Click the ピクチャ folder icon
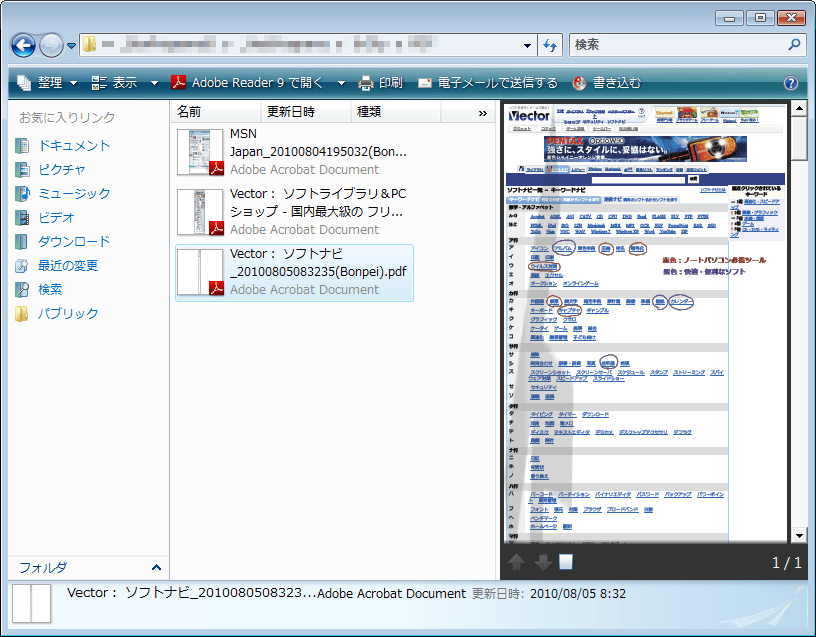The width and height of the screenshot is (816, 637). pyautogui.click(x=22, y=170)
